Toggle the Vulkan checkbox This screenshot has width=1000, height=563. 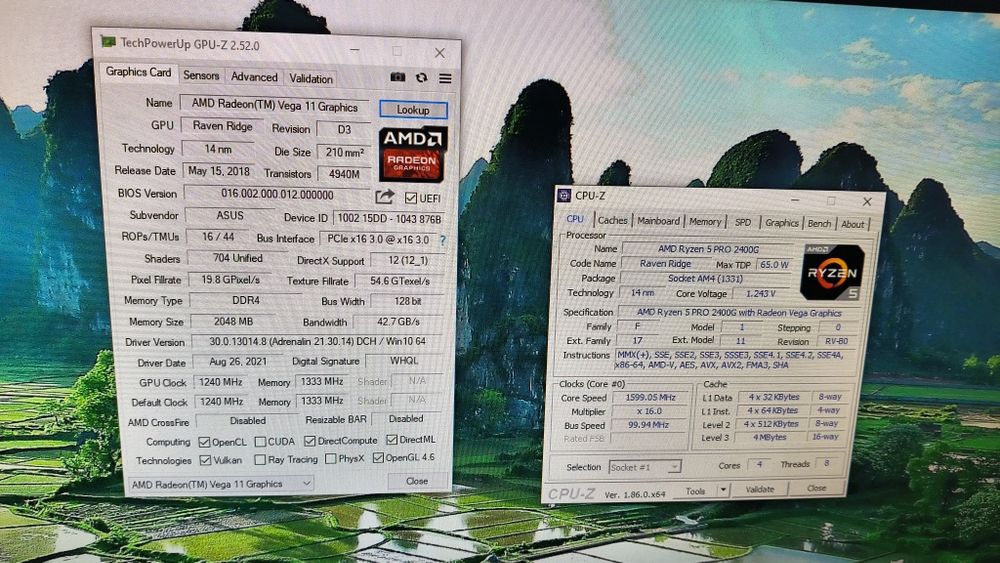click(x=205, y=460)
